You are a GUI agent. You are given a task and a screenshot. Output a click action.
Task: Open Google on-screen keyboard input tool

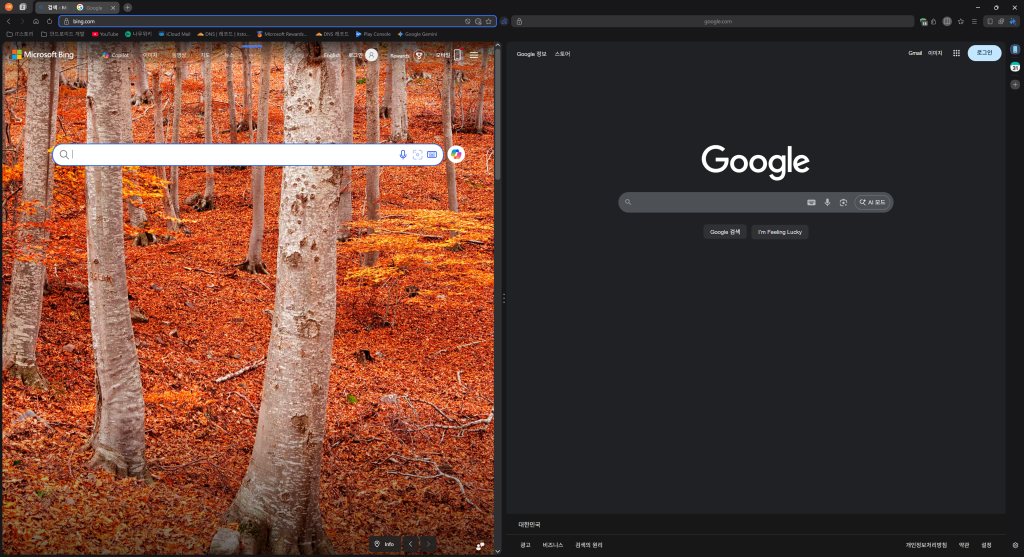811,202
